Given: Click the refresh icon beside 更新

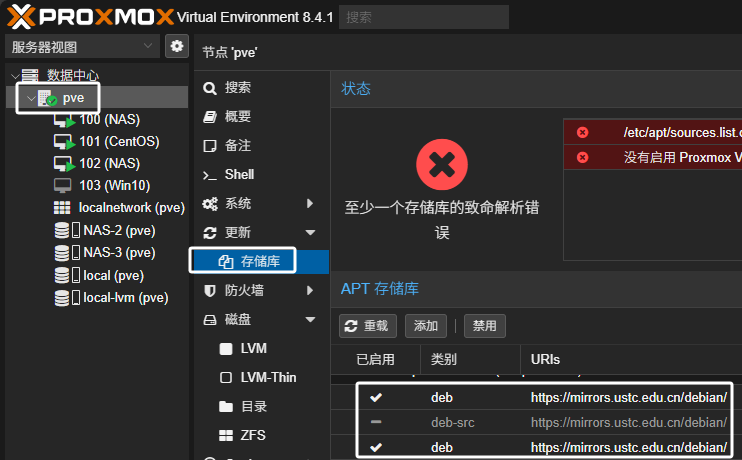Looking at the screenshot, I should point(210,233).
